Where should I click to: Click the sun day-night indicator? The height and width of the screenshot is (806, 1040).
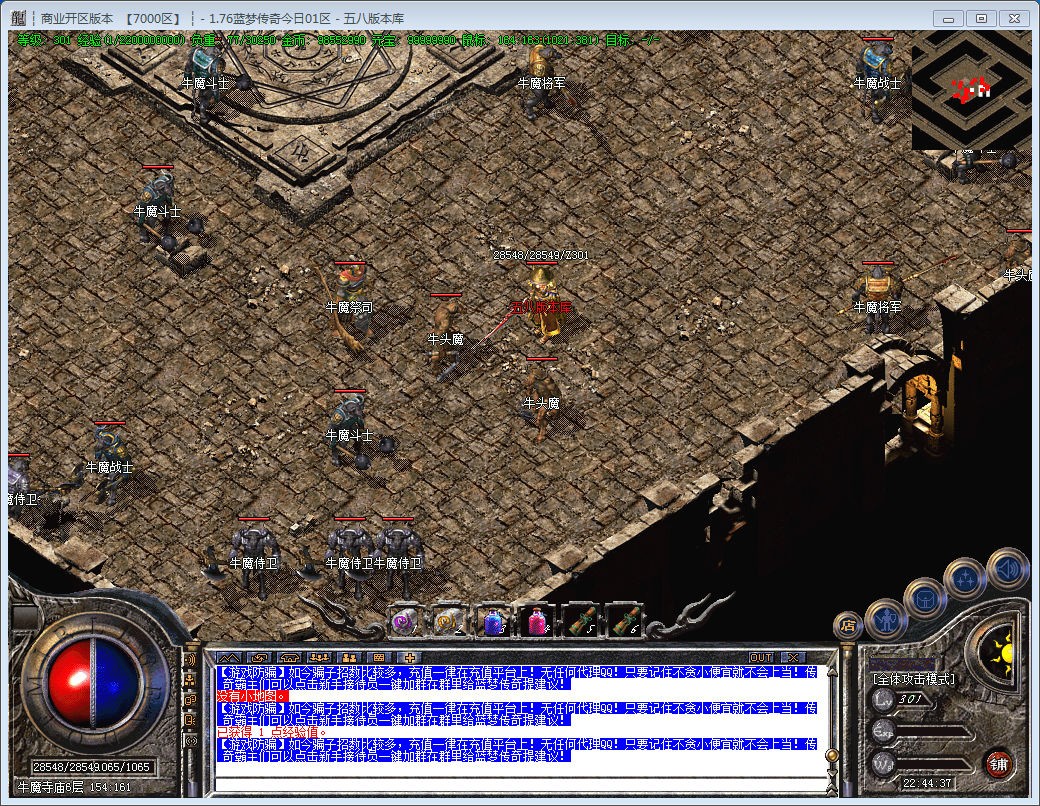coord(1000,654)
